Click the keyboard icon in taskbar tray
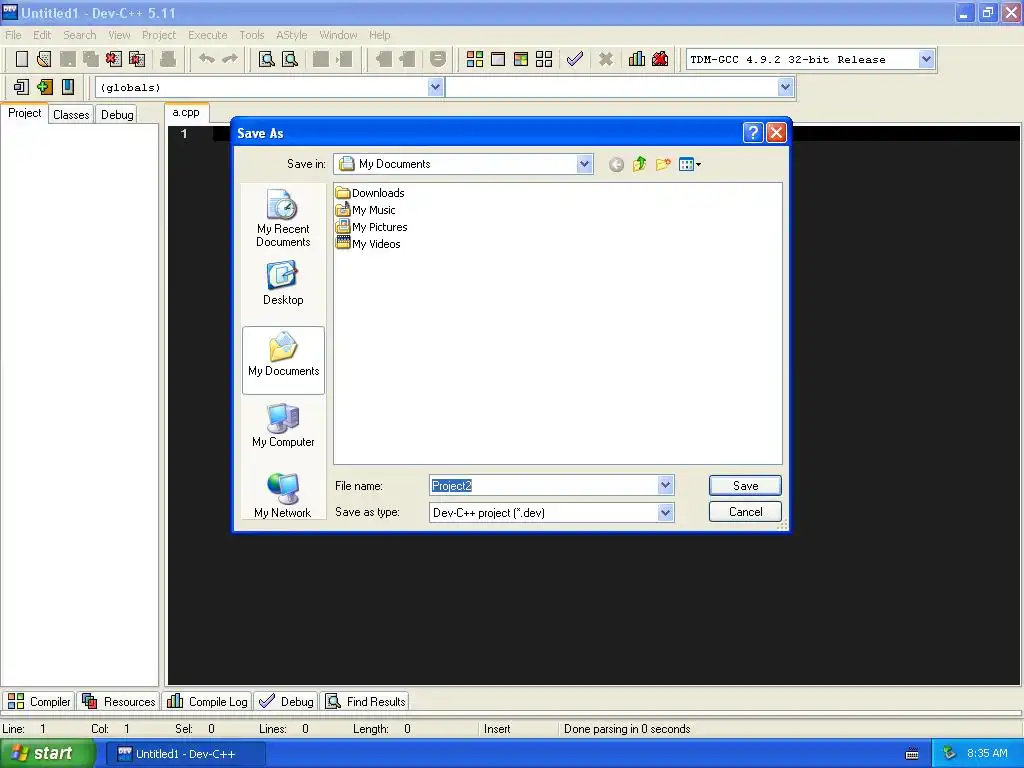 [912, 754]
